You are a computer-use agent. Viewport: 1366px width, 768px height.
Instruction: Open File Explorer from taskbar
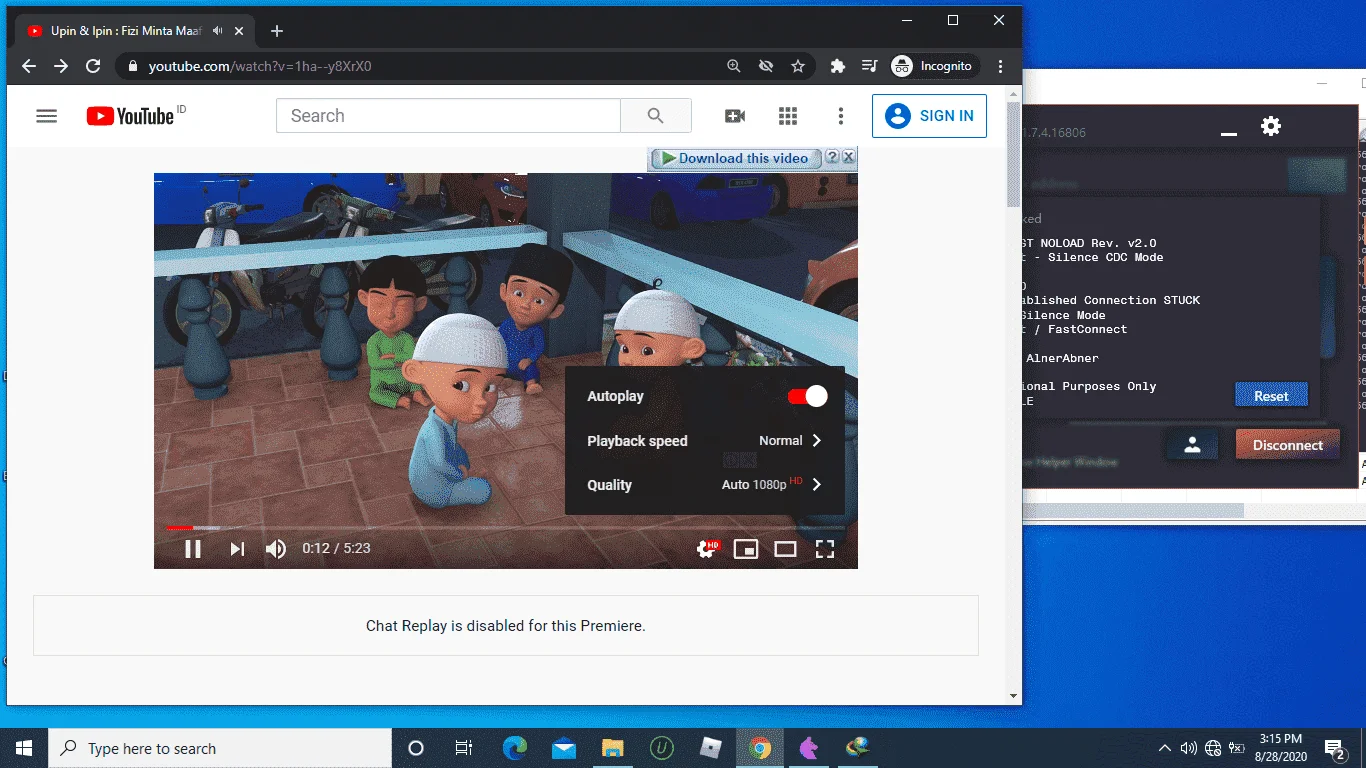click(x=612, y=748)
